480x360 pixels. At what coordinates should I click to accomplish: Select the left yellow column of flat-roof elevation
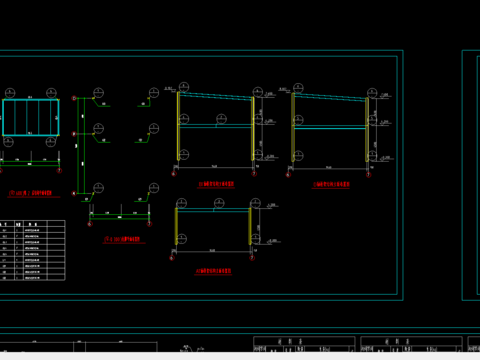point(176,226)
